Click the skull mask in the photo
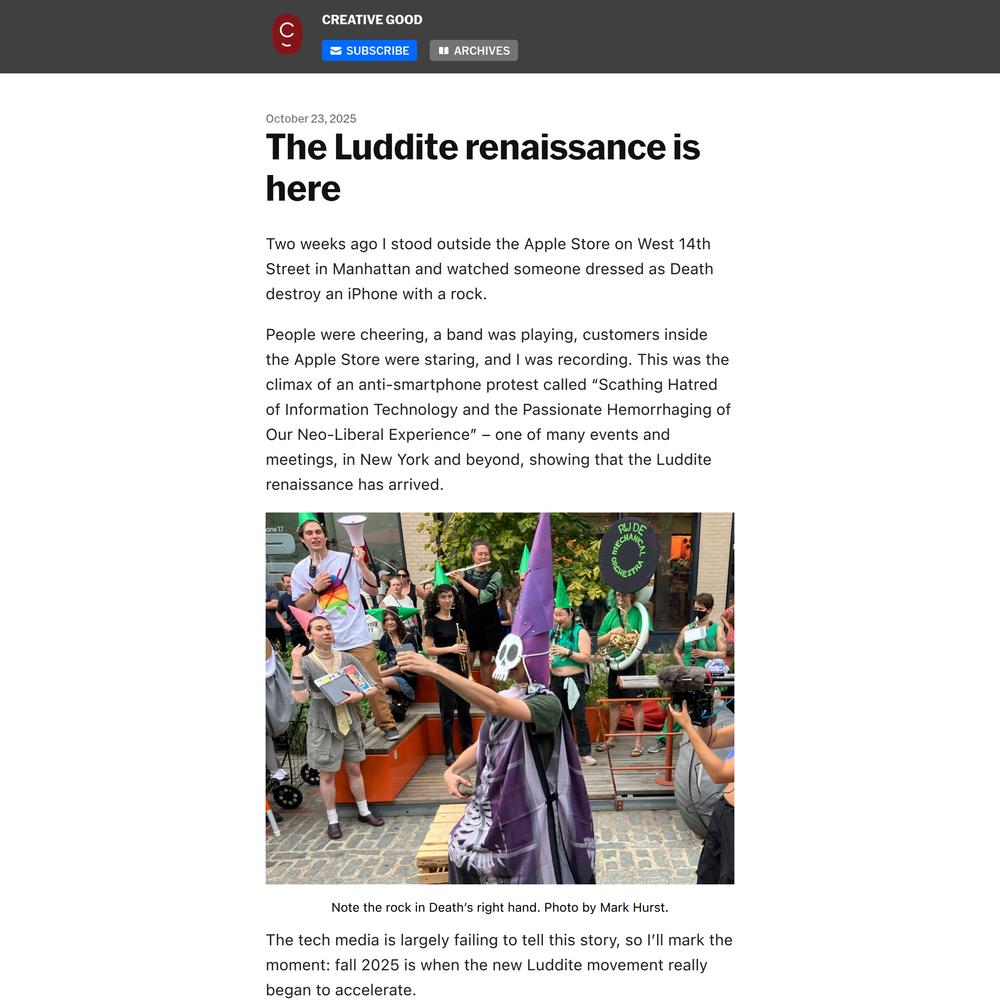Viewport: 1000px width, 1000px height. (509, 656)
